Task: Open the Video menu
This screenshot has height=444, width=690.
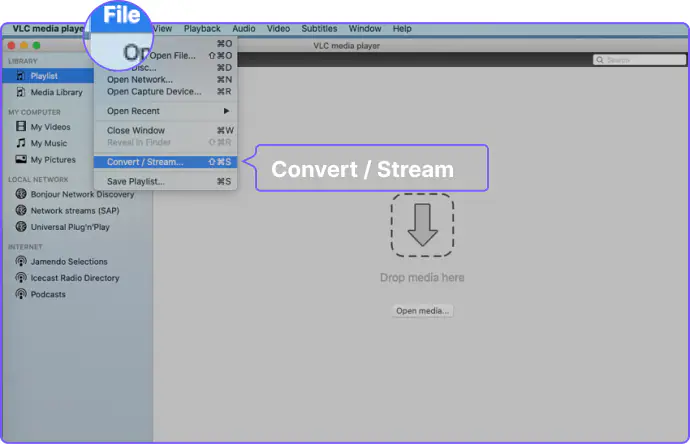Action: click(278, 29)
